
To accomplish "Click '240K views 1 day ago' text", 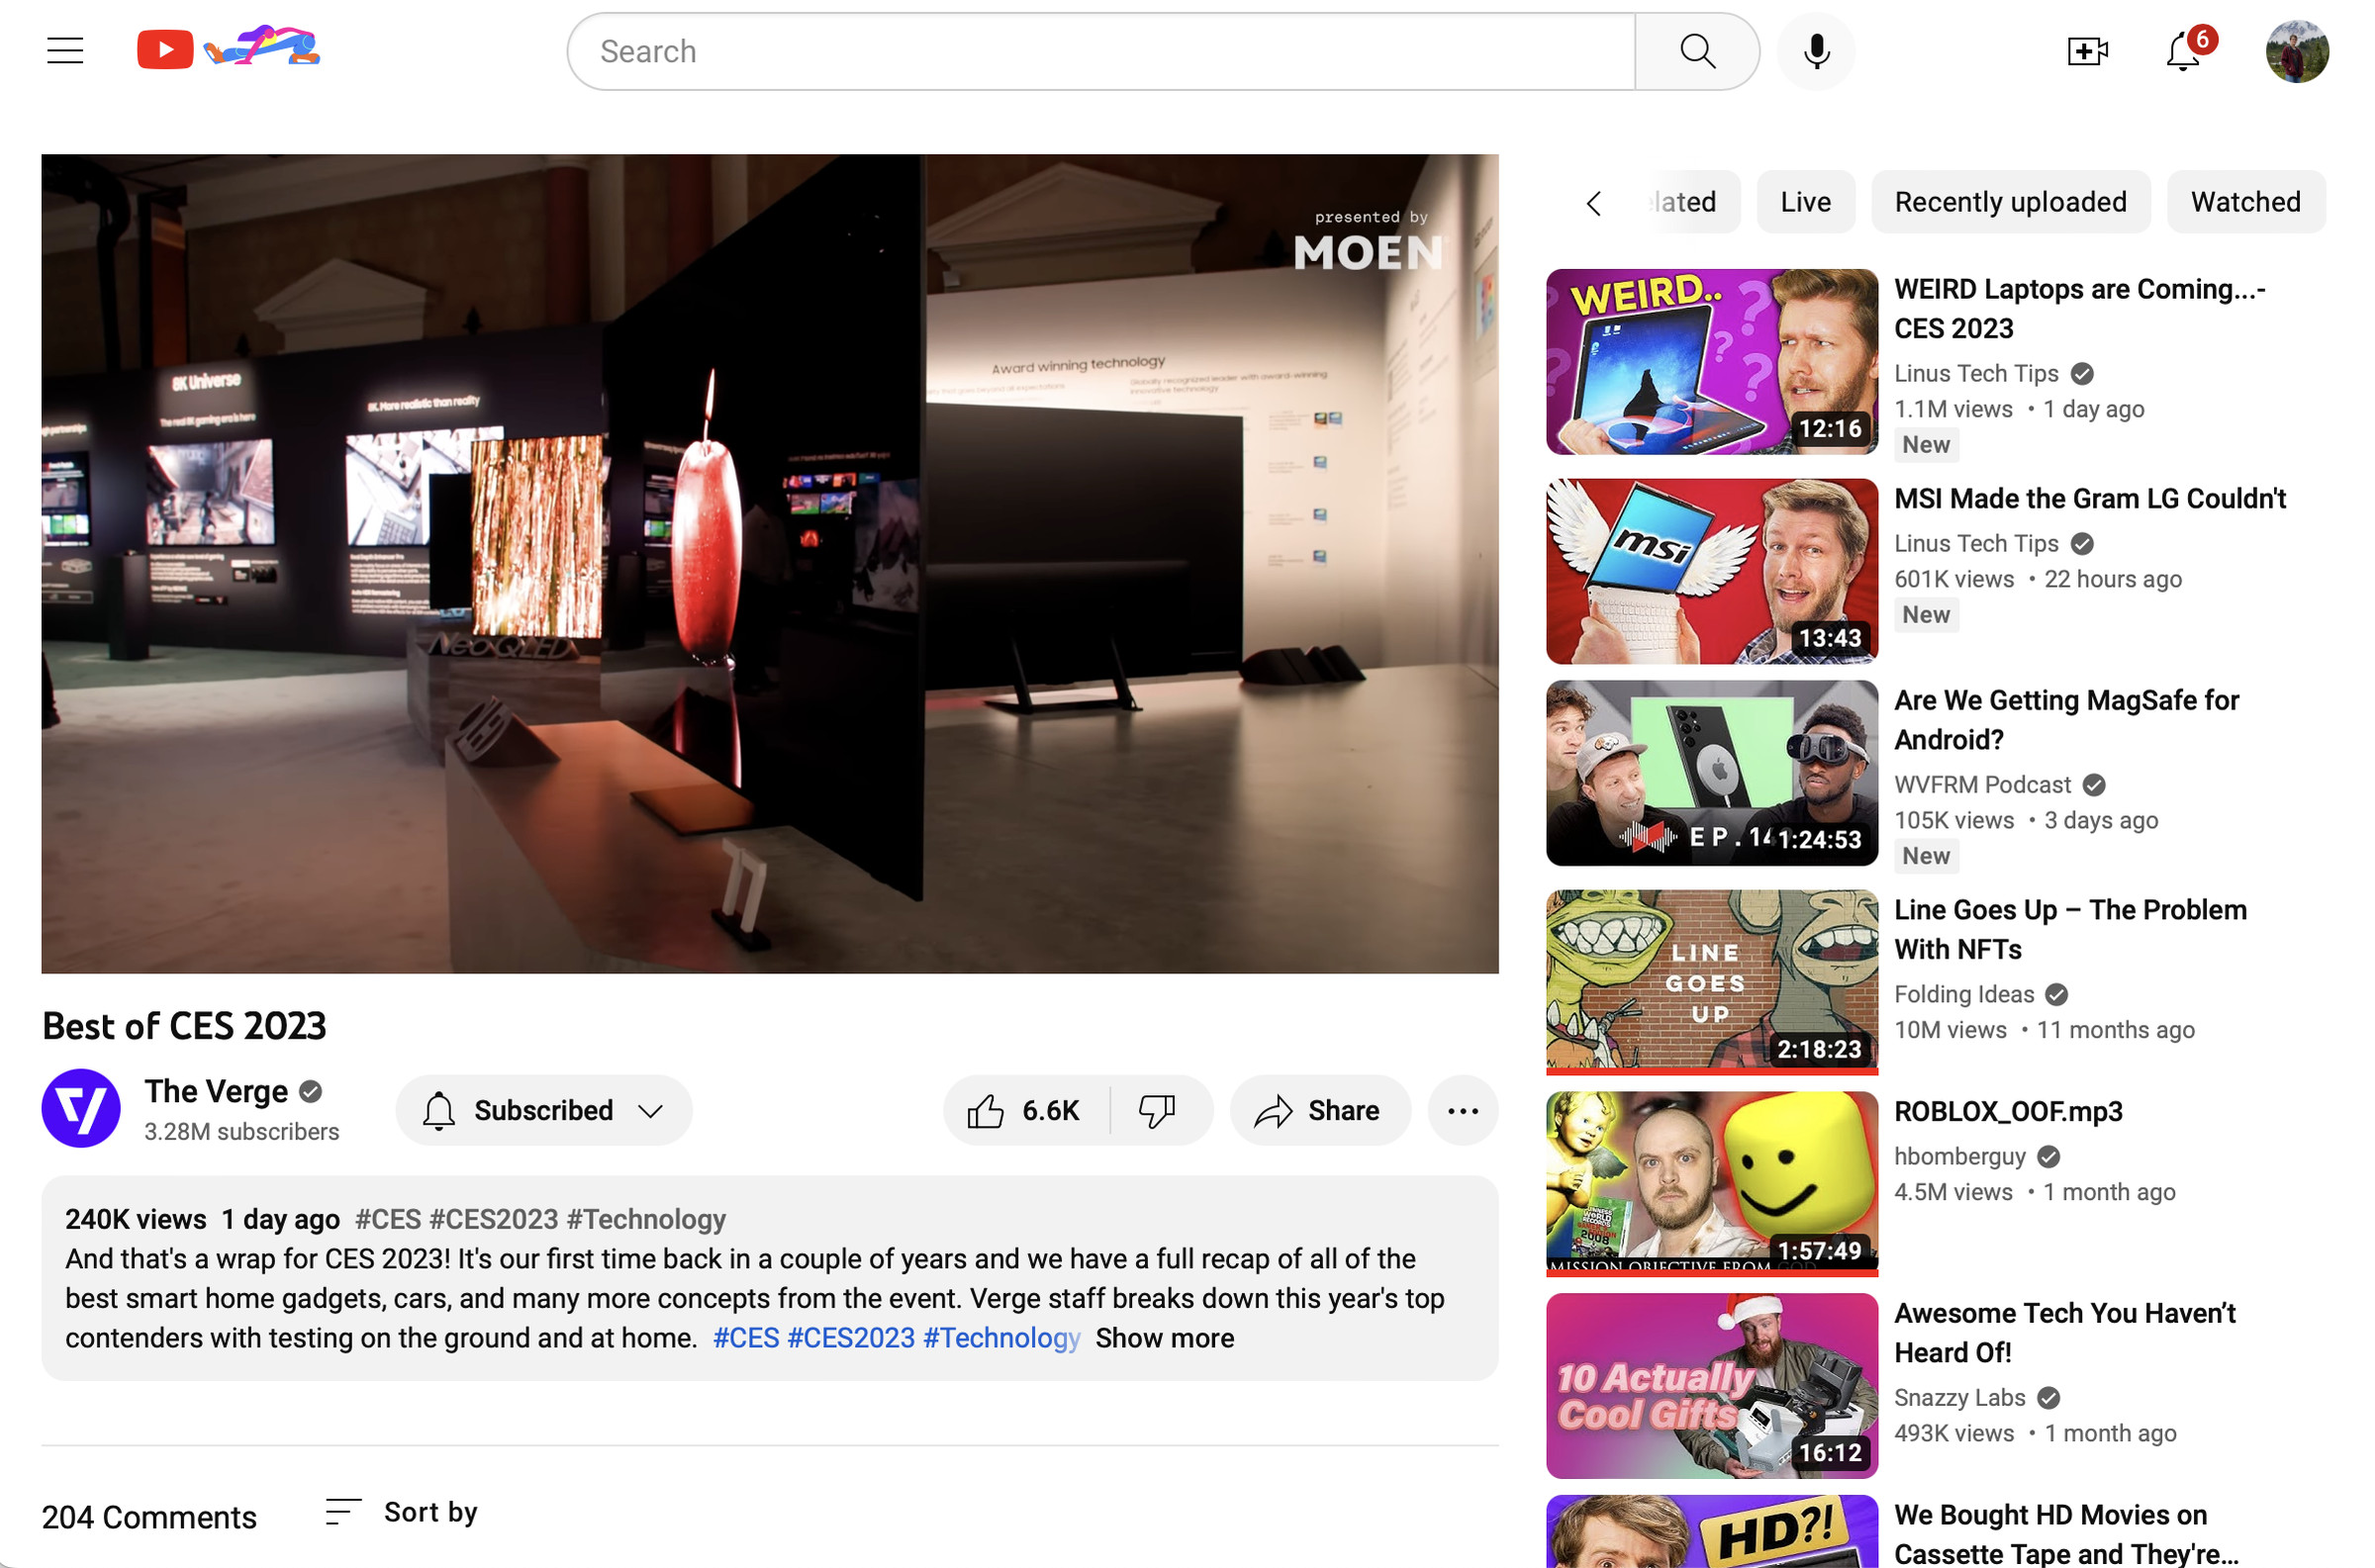I will click(203, 1219).
